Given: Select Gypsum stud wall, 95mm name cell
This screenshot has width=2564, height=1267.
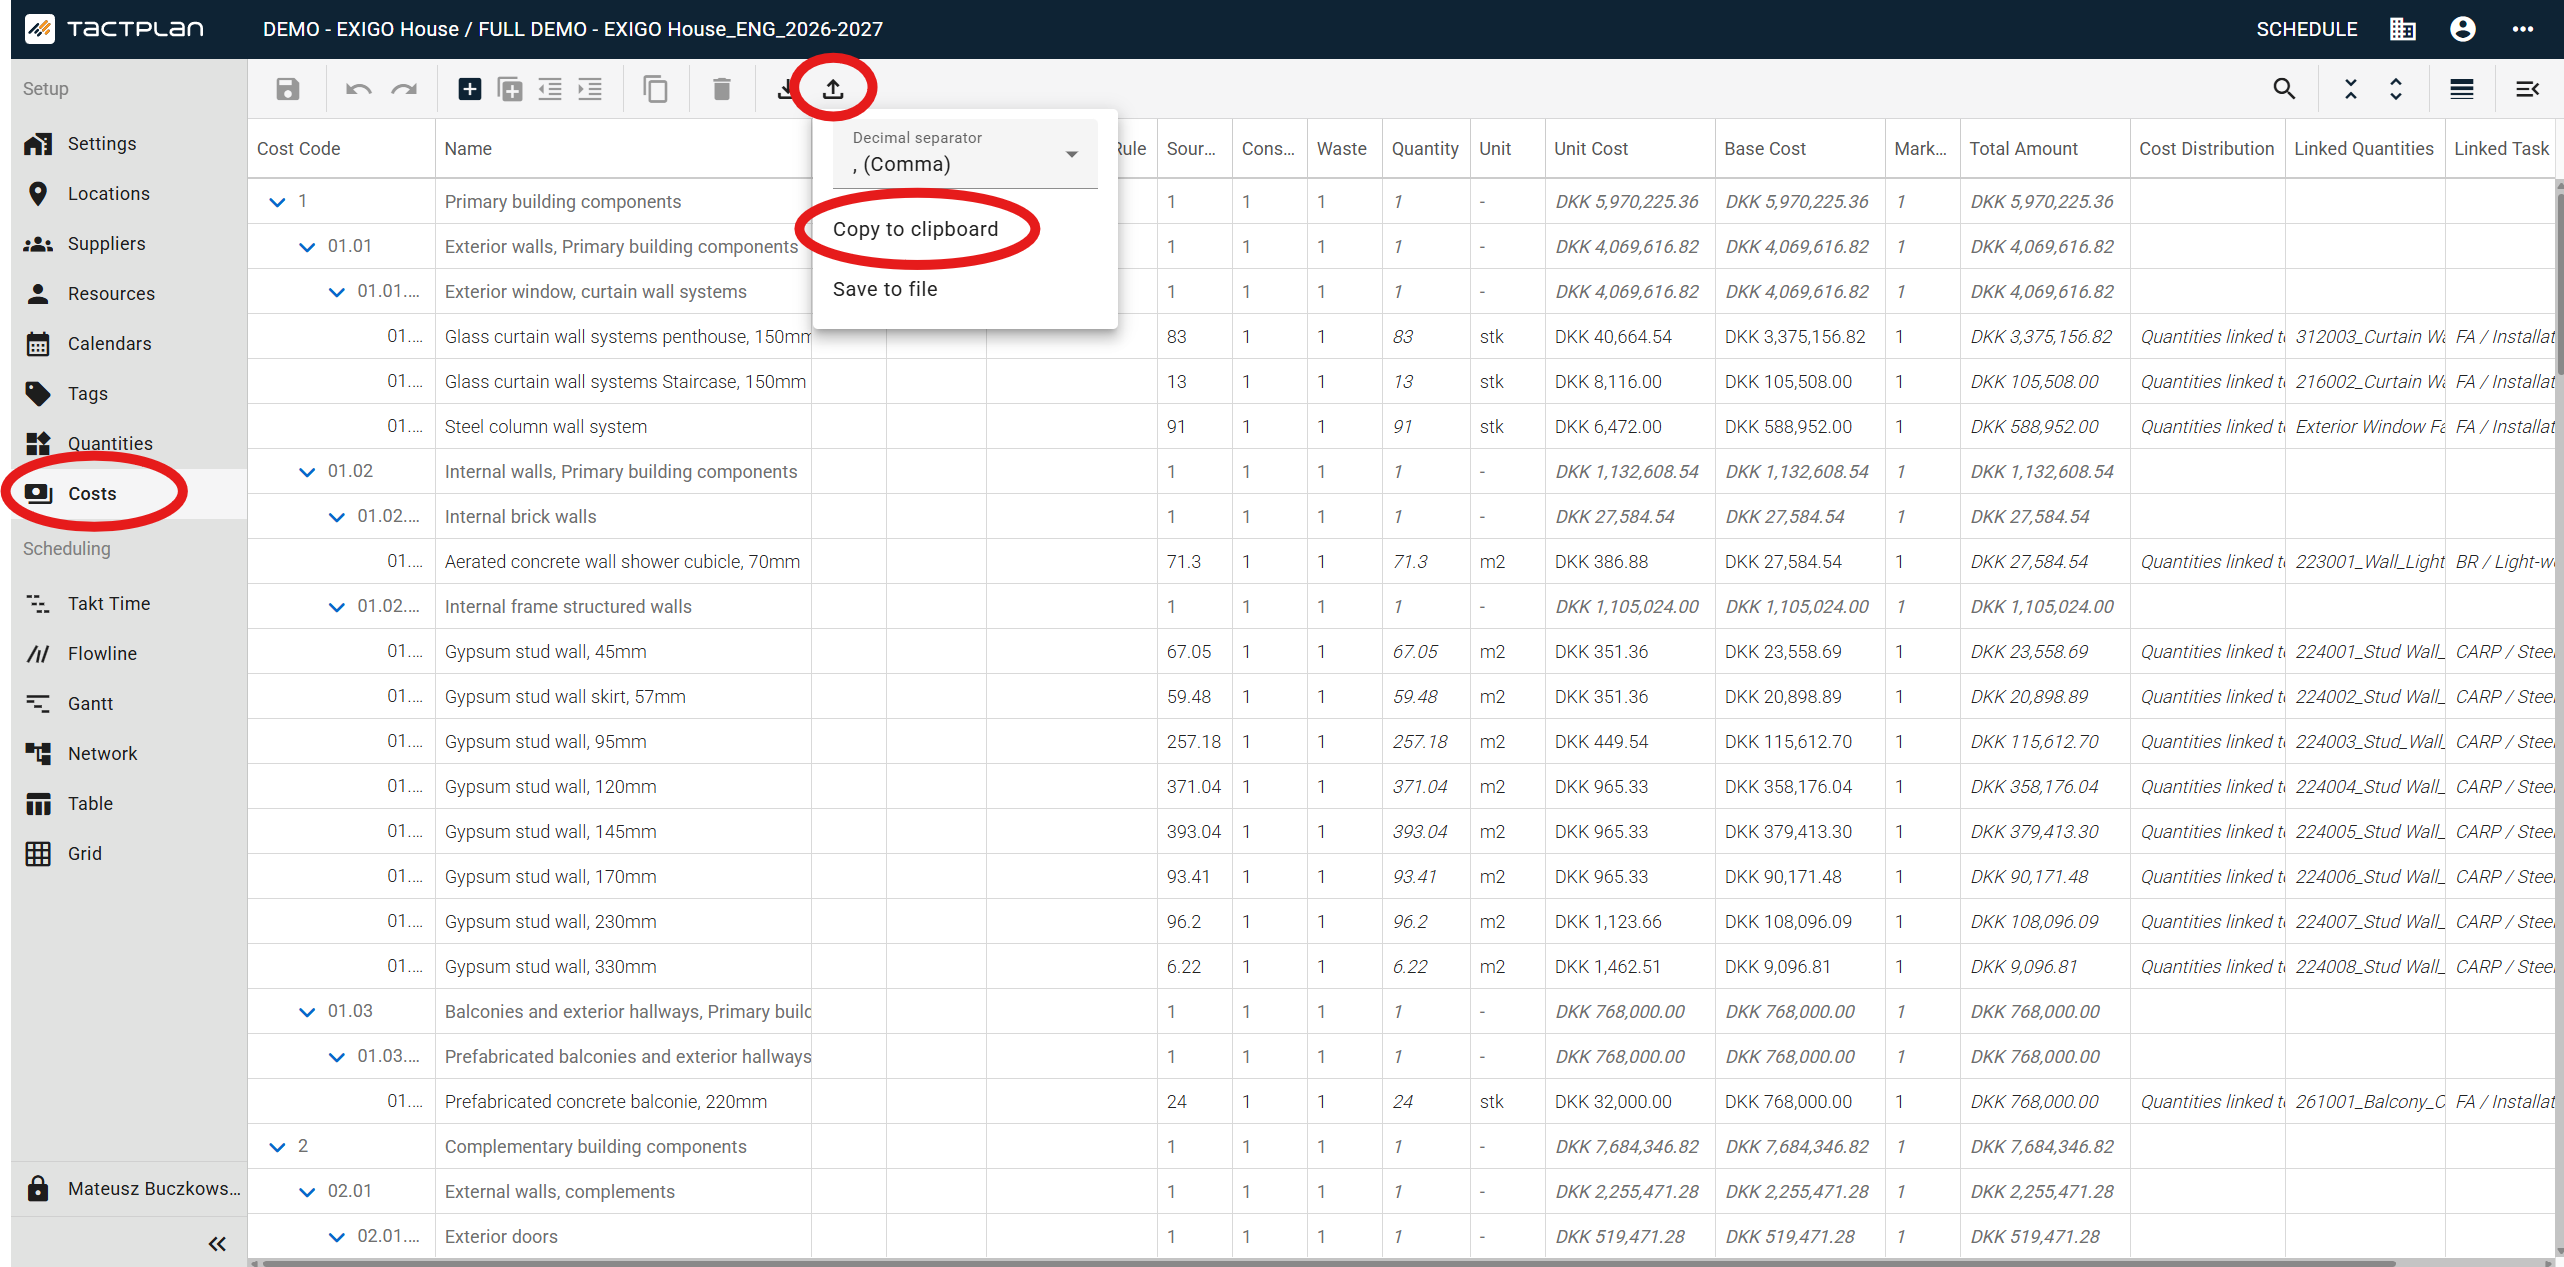Looking at the screenshot, I should [x=623, y=742].
